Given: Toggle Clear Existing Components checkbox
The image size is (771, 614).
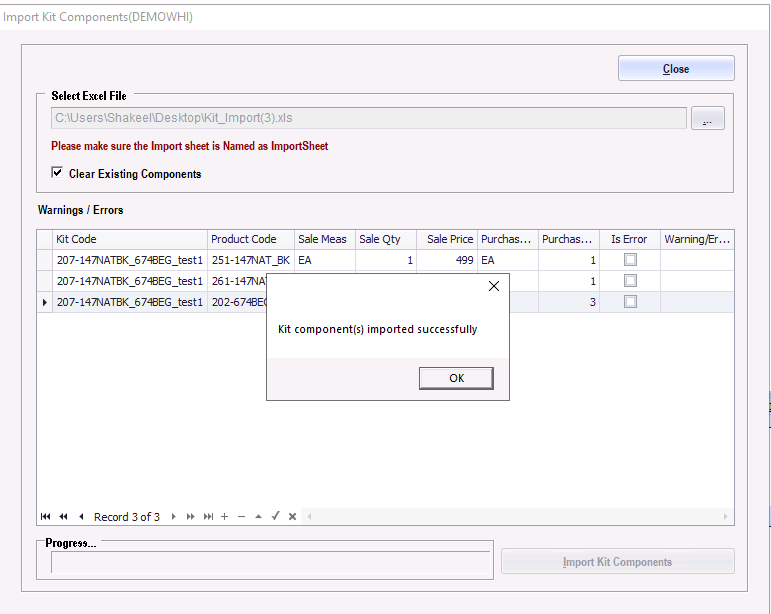Looking at the screenshot, I should click(x=57, y=173).
